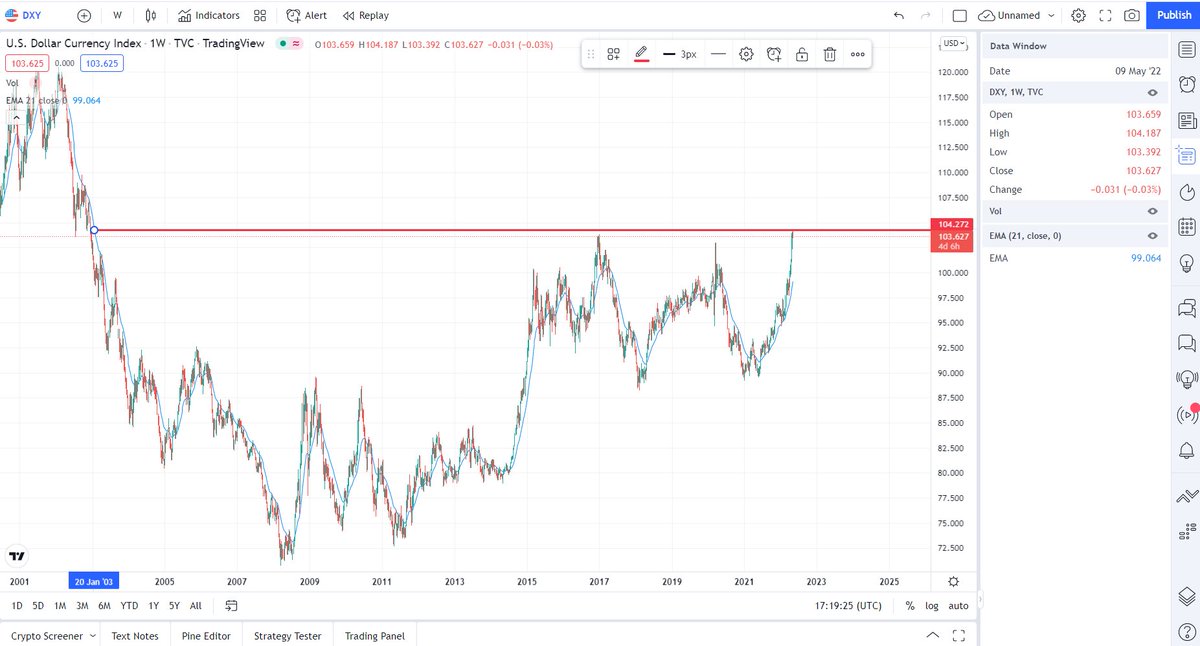Add alert on the horizontal ray drawing
Screen dimensions: 1200x646
(x=774, y=54)
